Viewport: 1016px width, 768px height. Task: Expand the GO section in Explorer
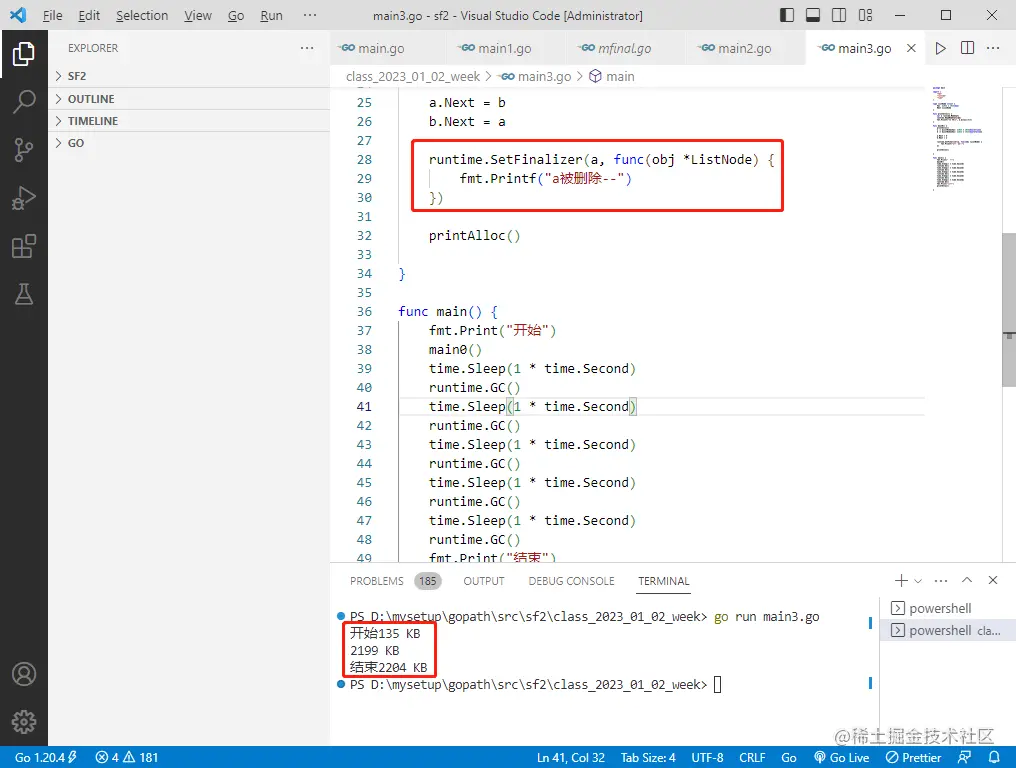click(189, 143)
